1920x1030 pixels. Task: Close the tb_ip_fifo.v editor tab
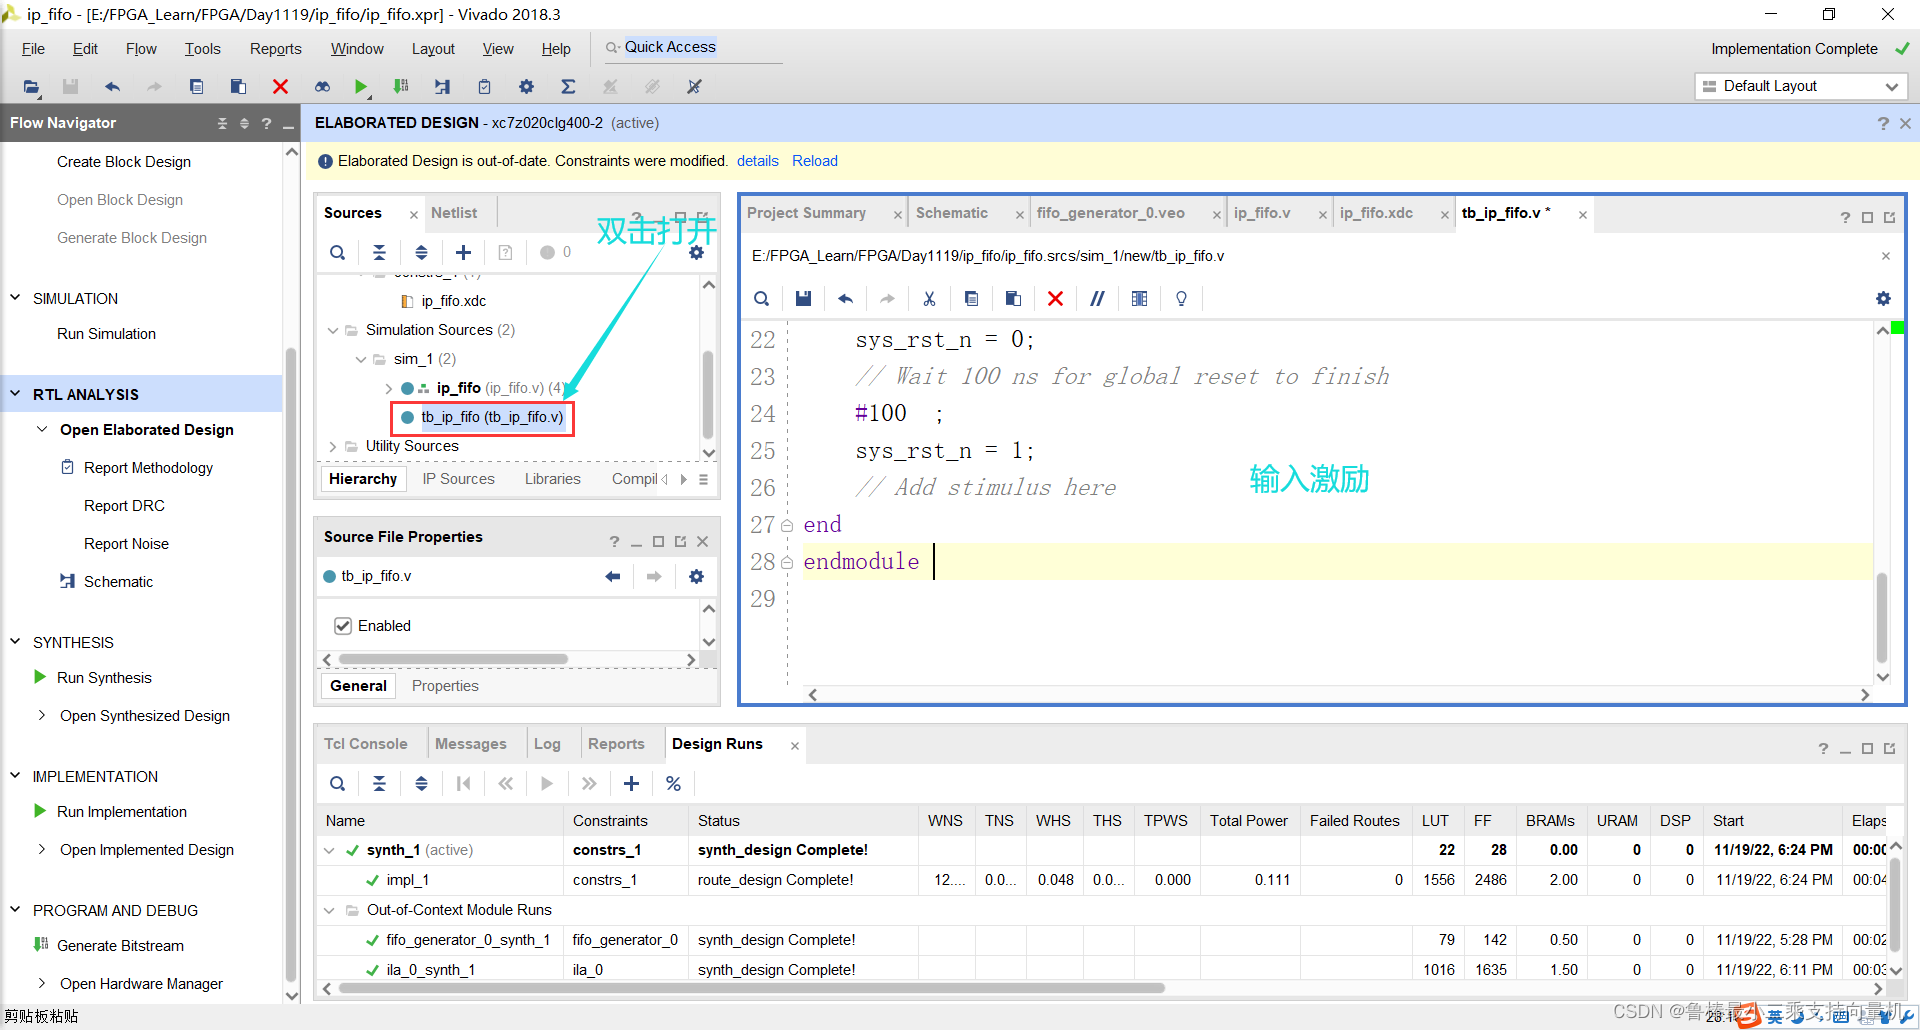coord(1583,214)
